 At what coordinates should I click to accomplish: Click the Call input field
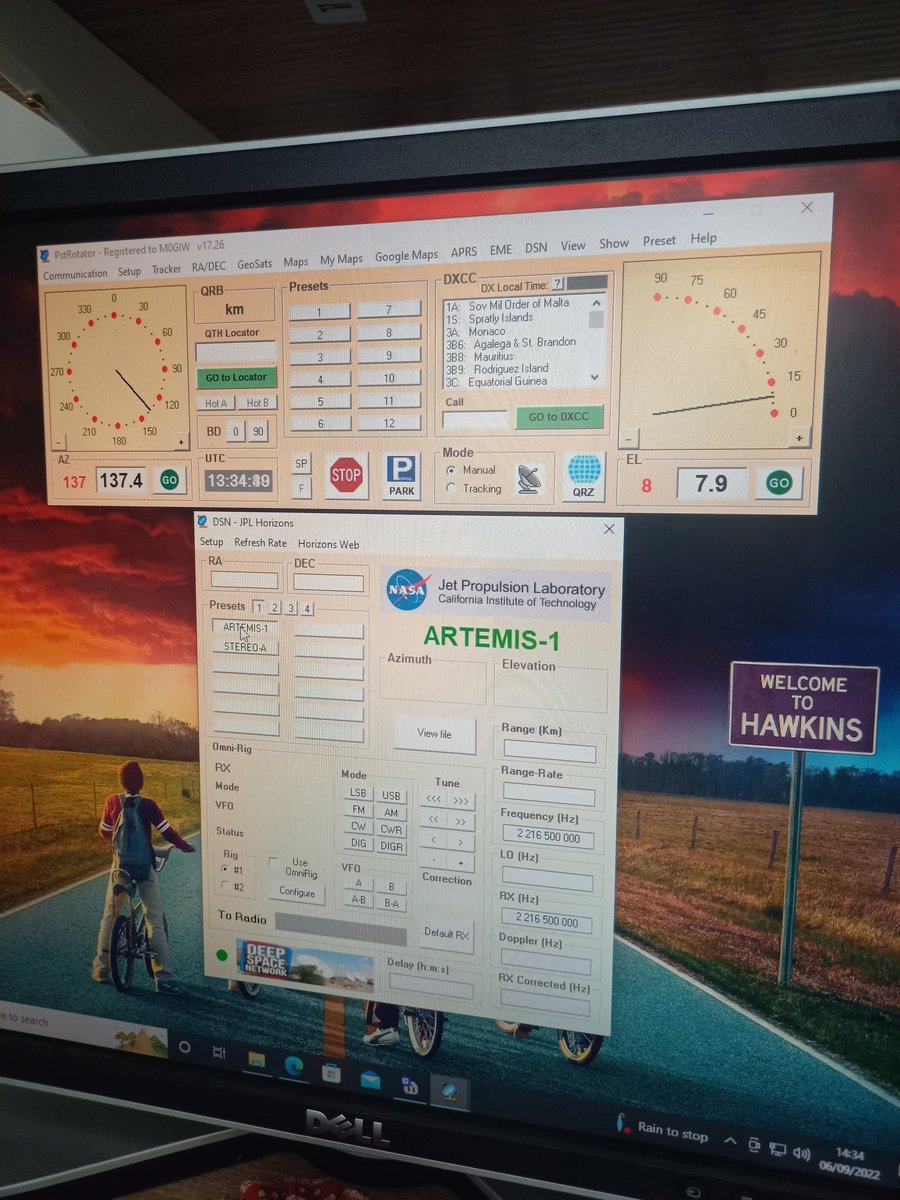coord(475,419)
